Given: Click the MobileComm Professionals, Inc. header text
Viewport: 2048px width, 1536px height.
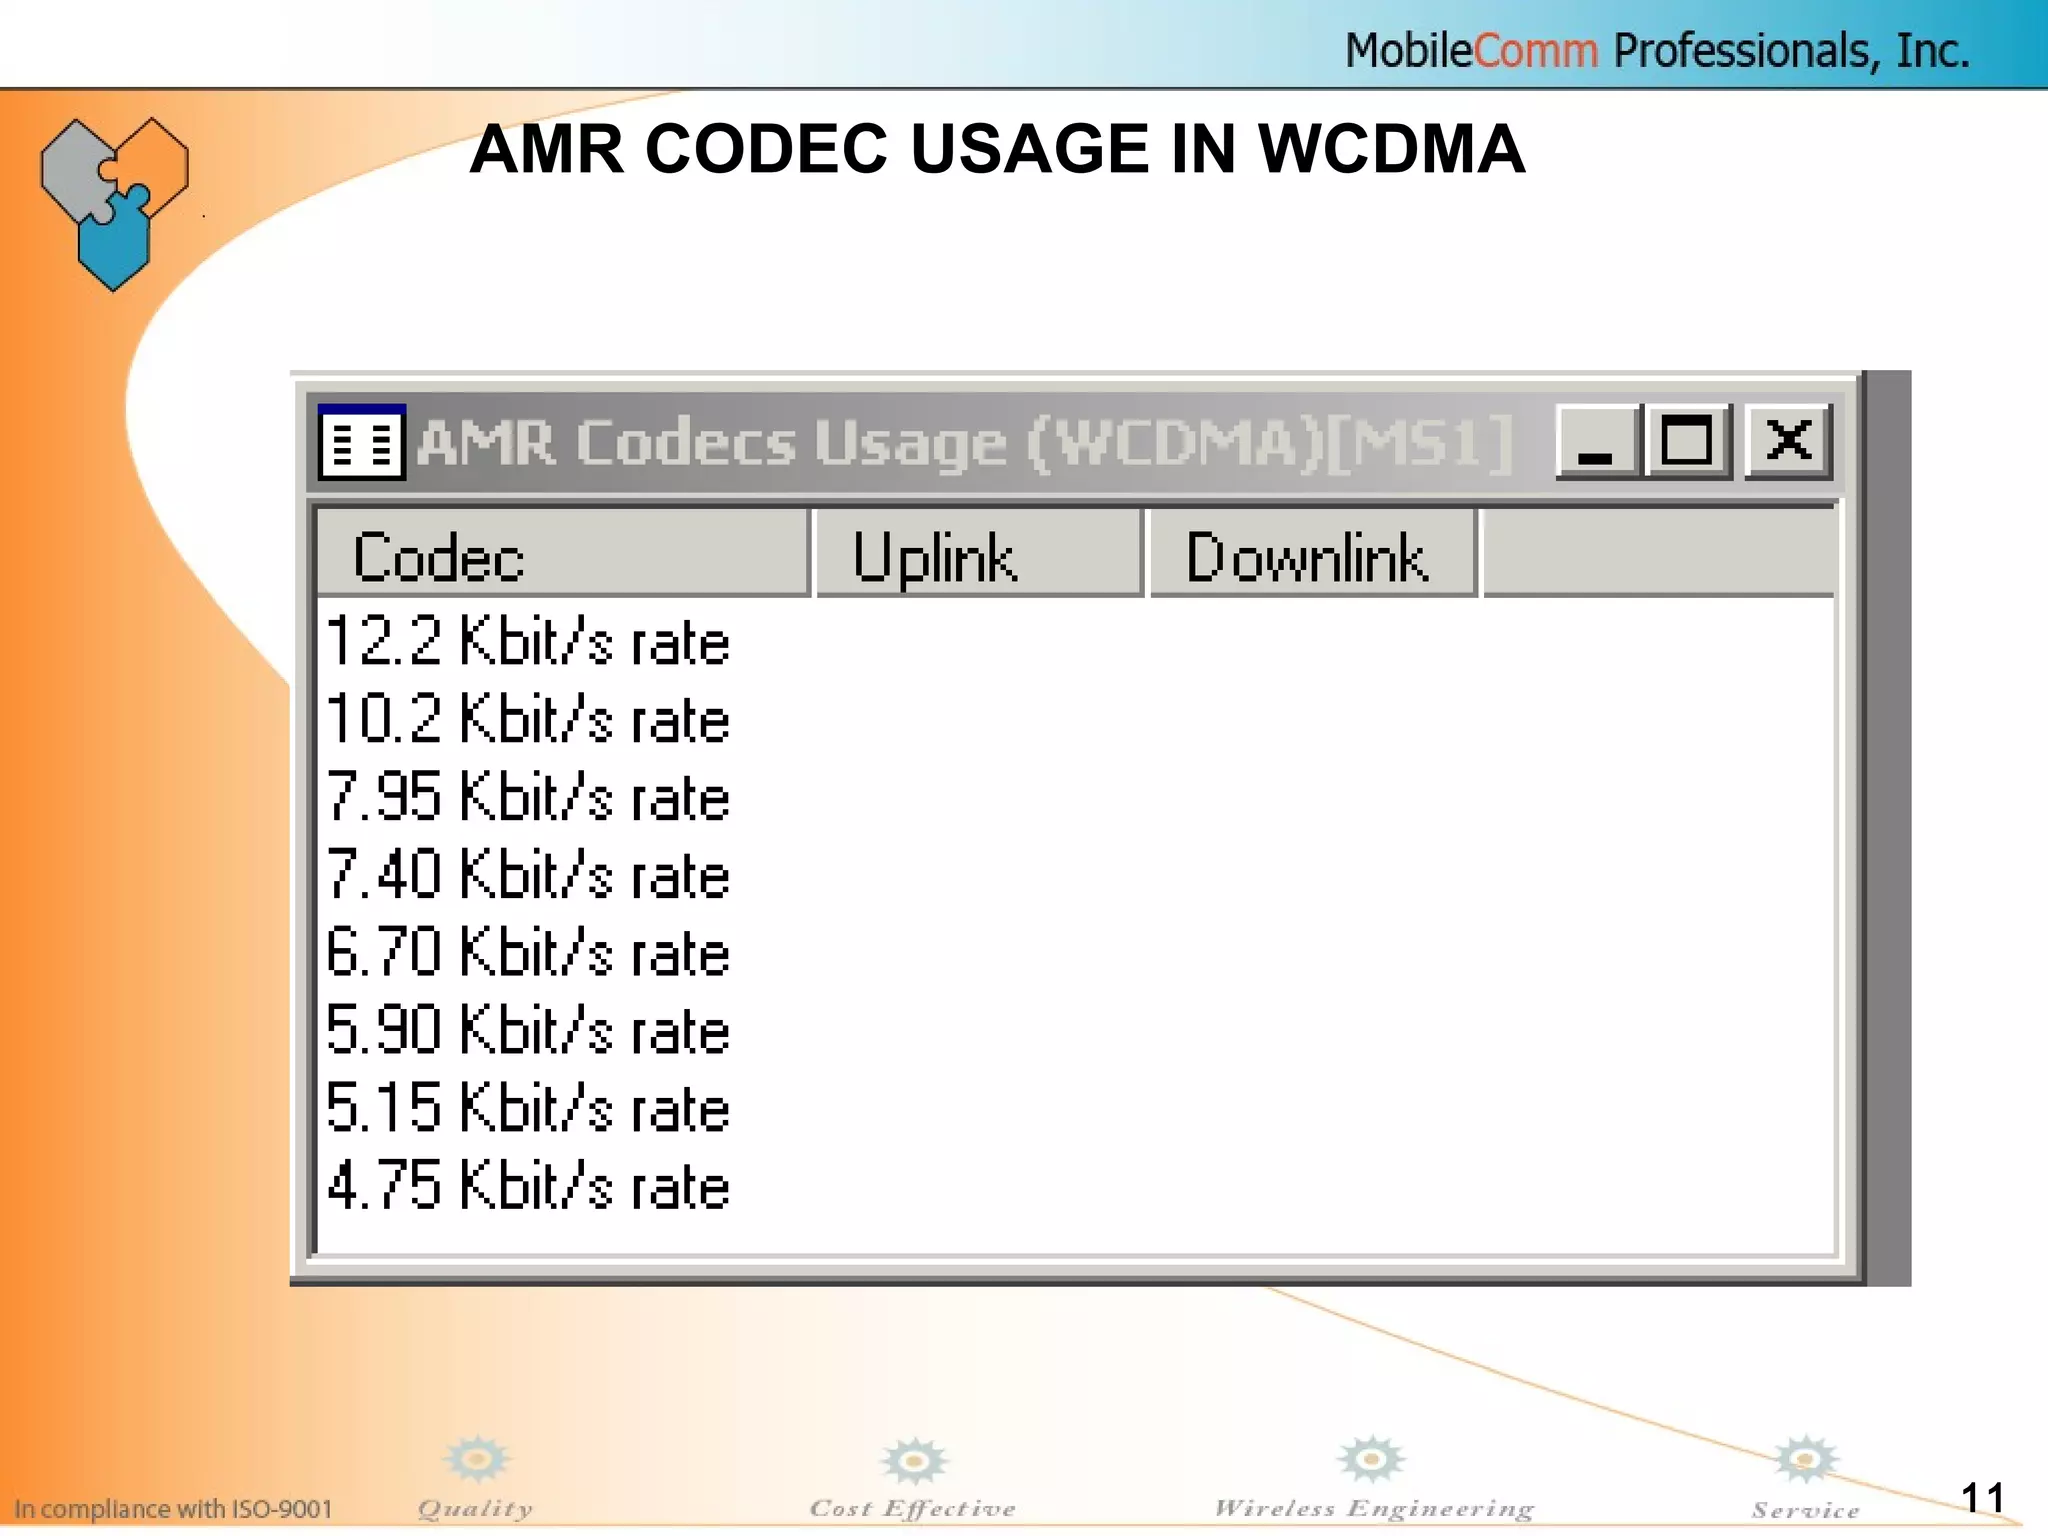Looking at the screenshot, I should (x=1657, y=50).
